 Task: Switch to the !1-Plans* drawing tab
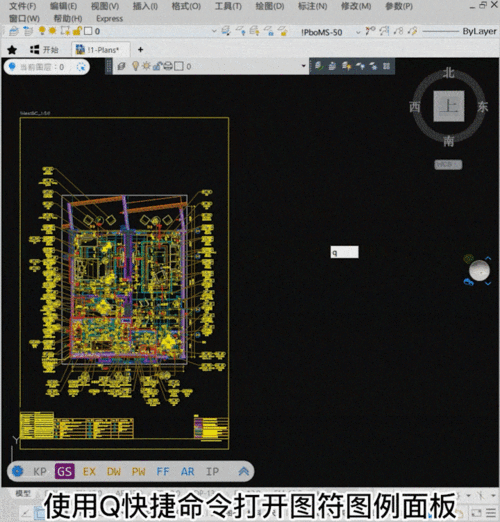[101, 49]
